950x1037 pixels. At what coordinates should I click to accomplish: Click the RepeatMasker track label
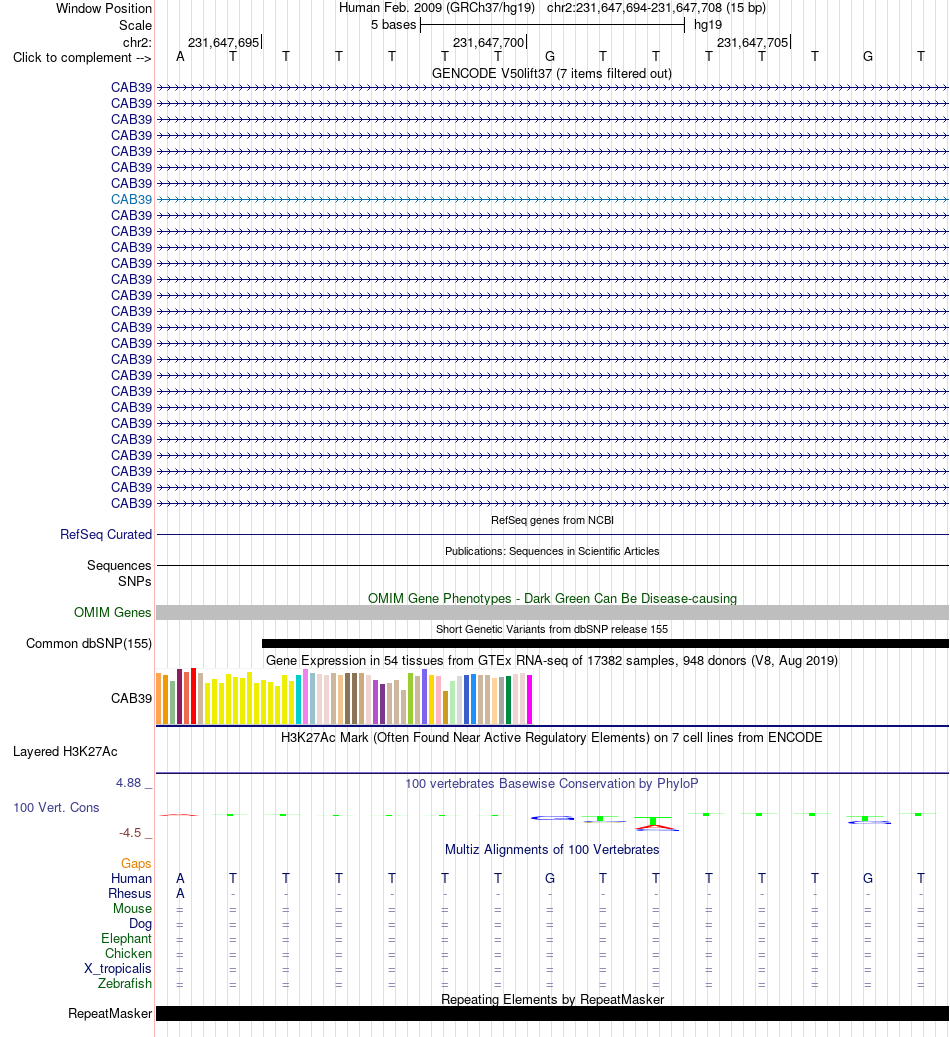click(110, 1014)
